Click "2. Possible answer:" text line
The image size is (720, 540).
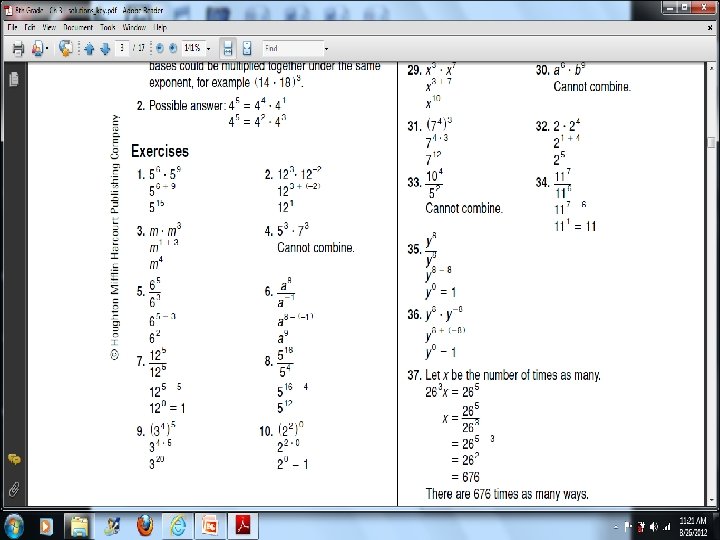coord(181,106)
